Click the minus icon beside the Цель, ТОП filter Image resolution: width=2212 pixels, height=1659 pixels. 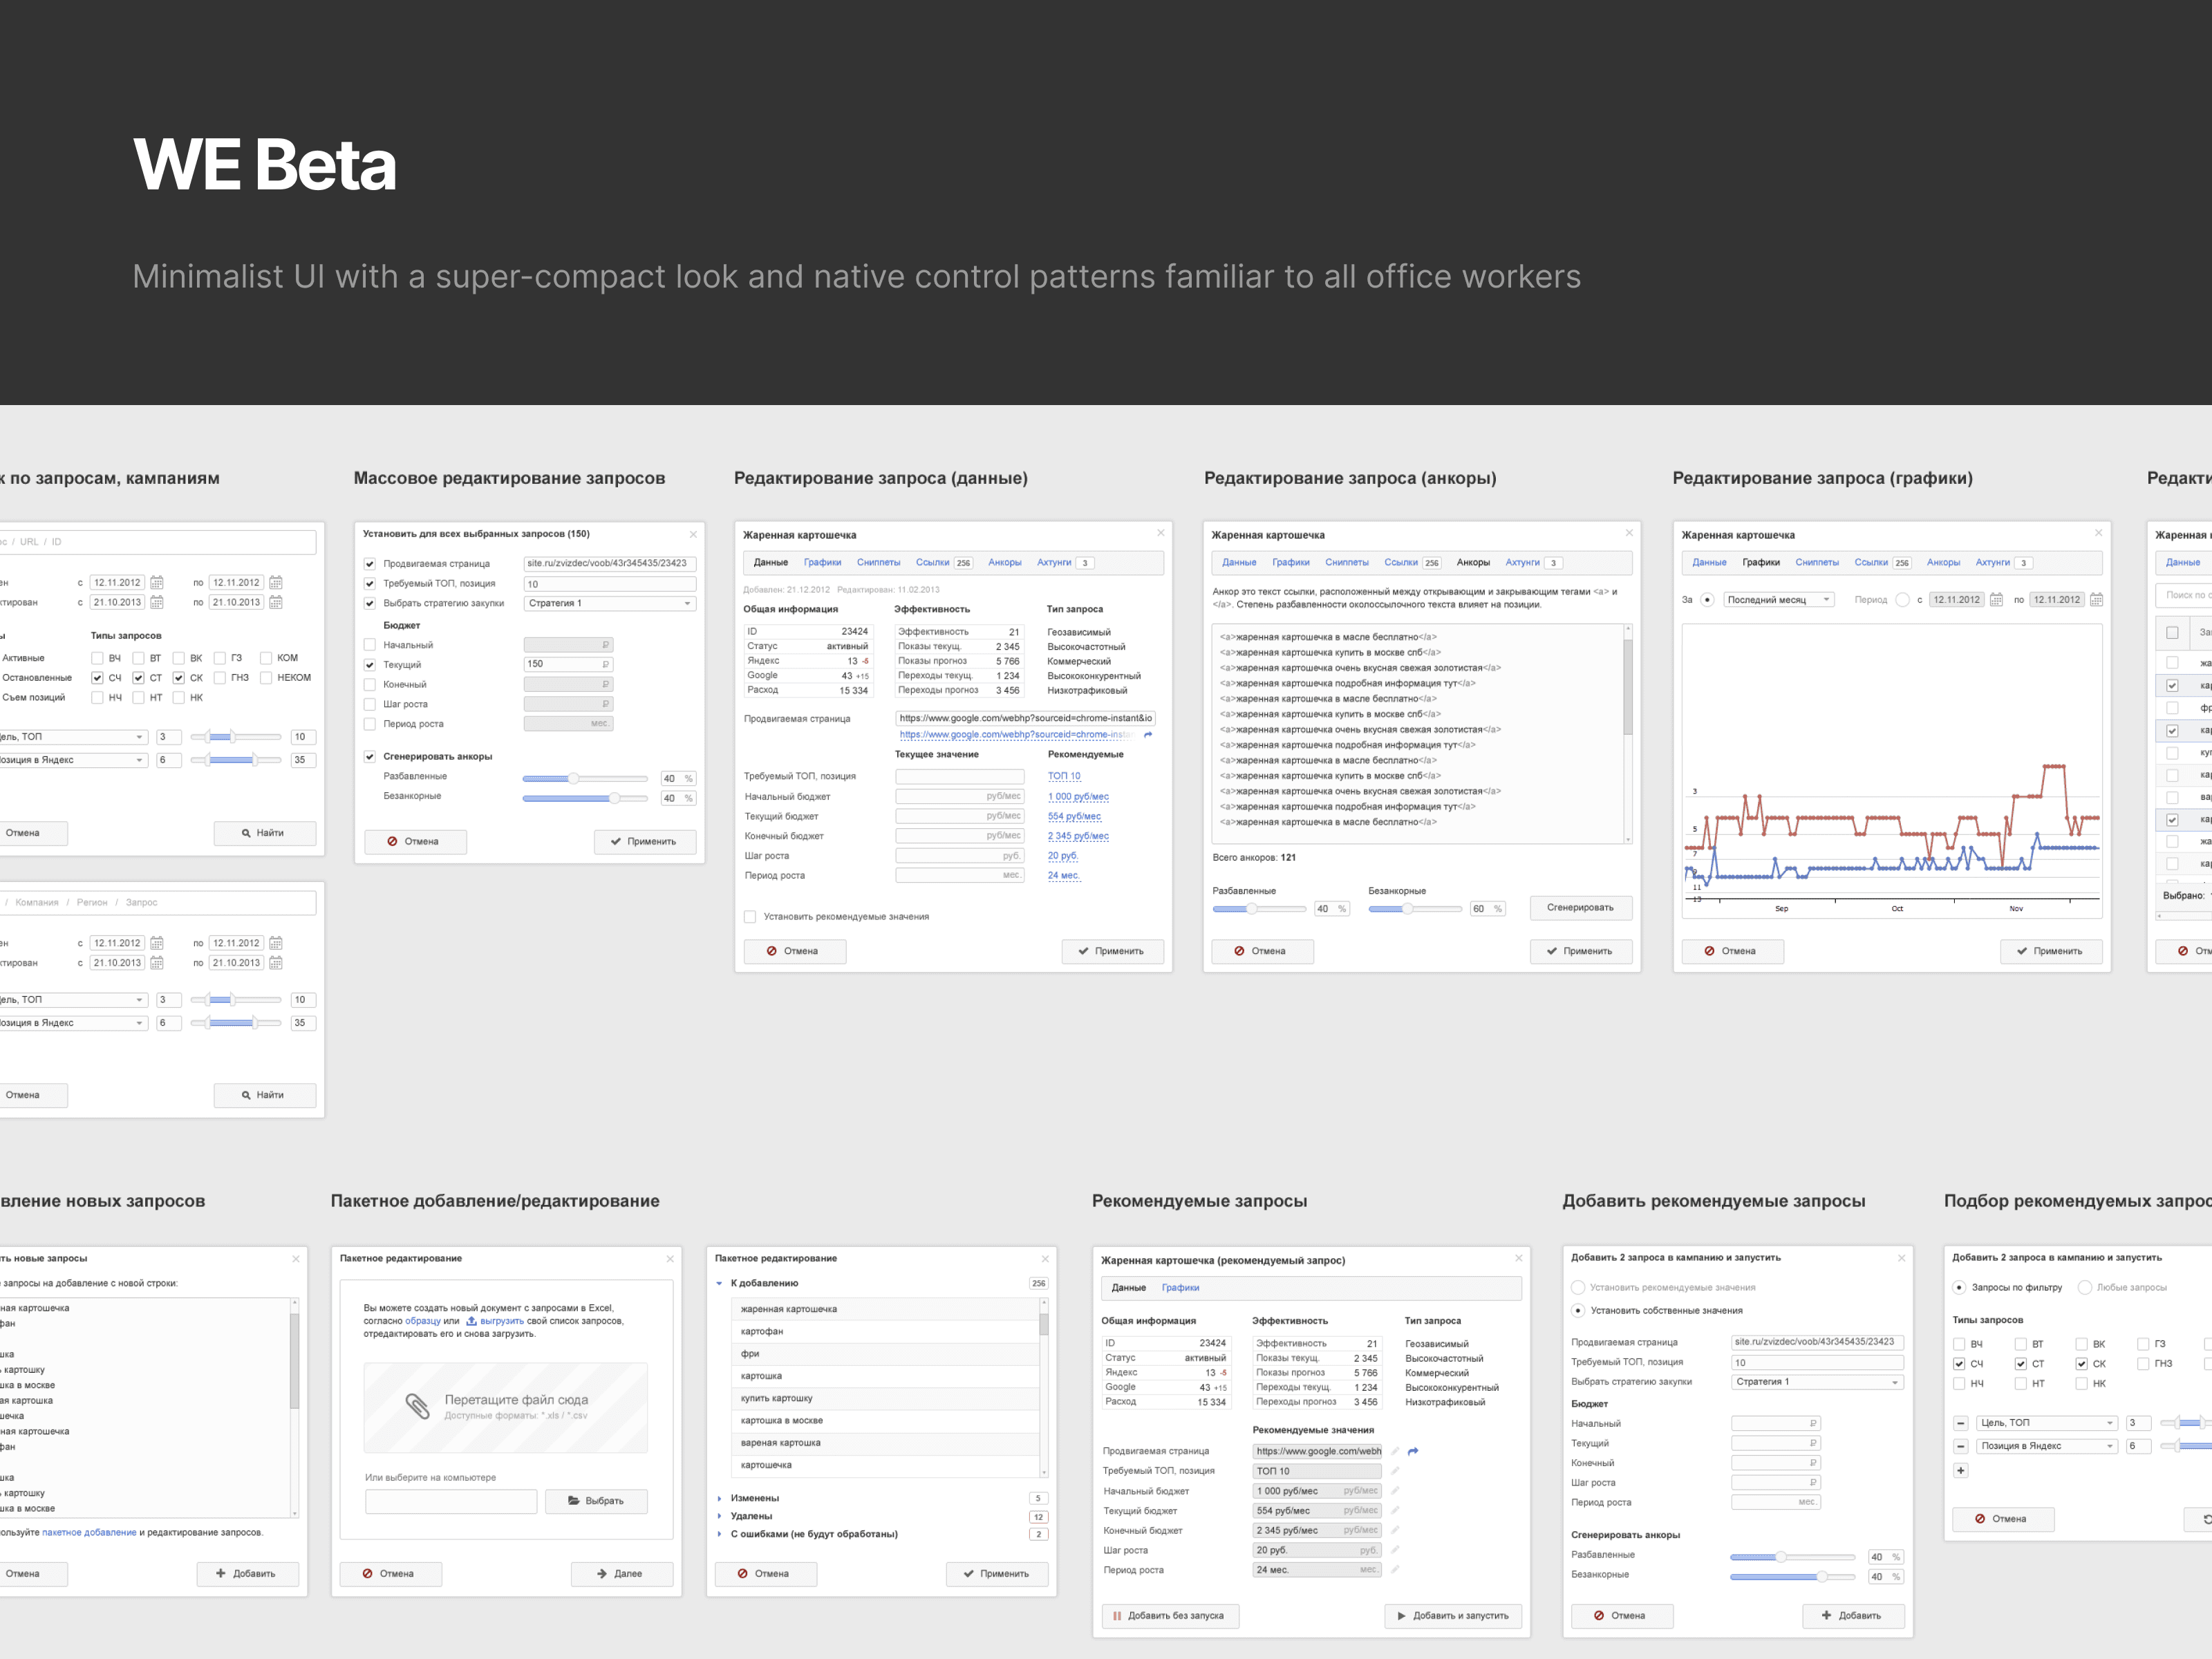[1960, 1423]
